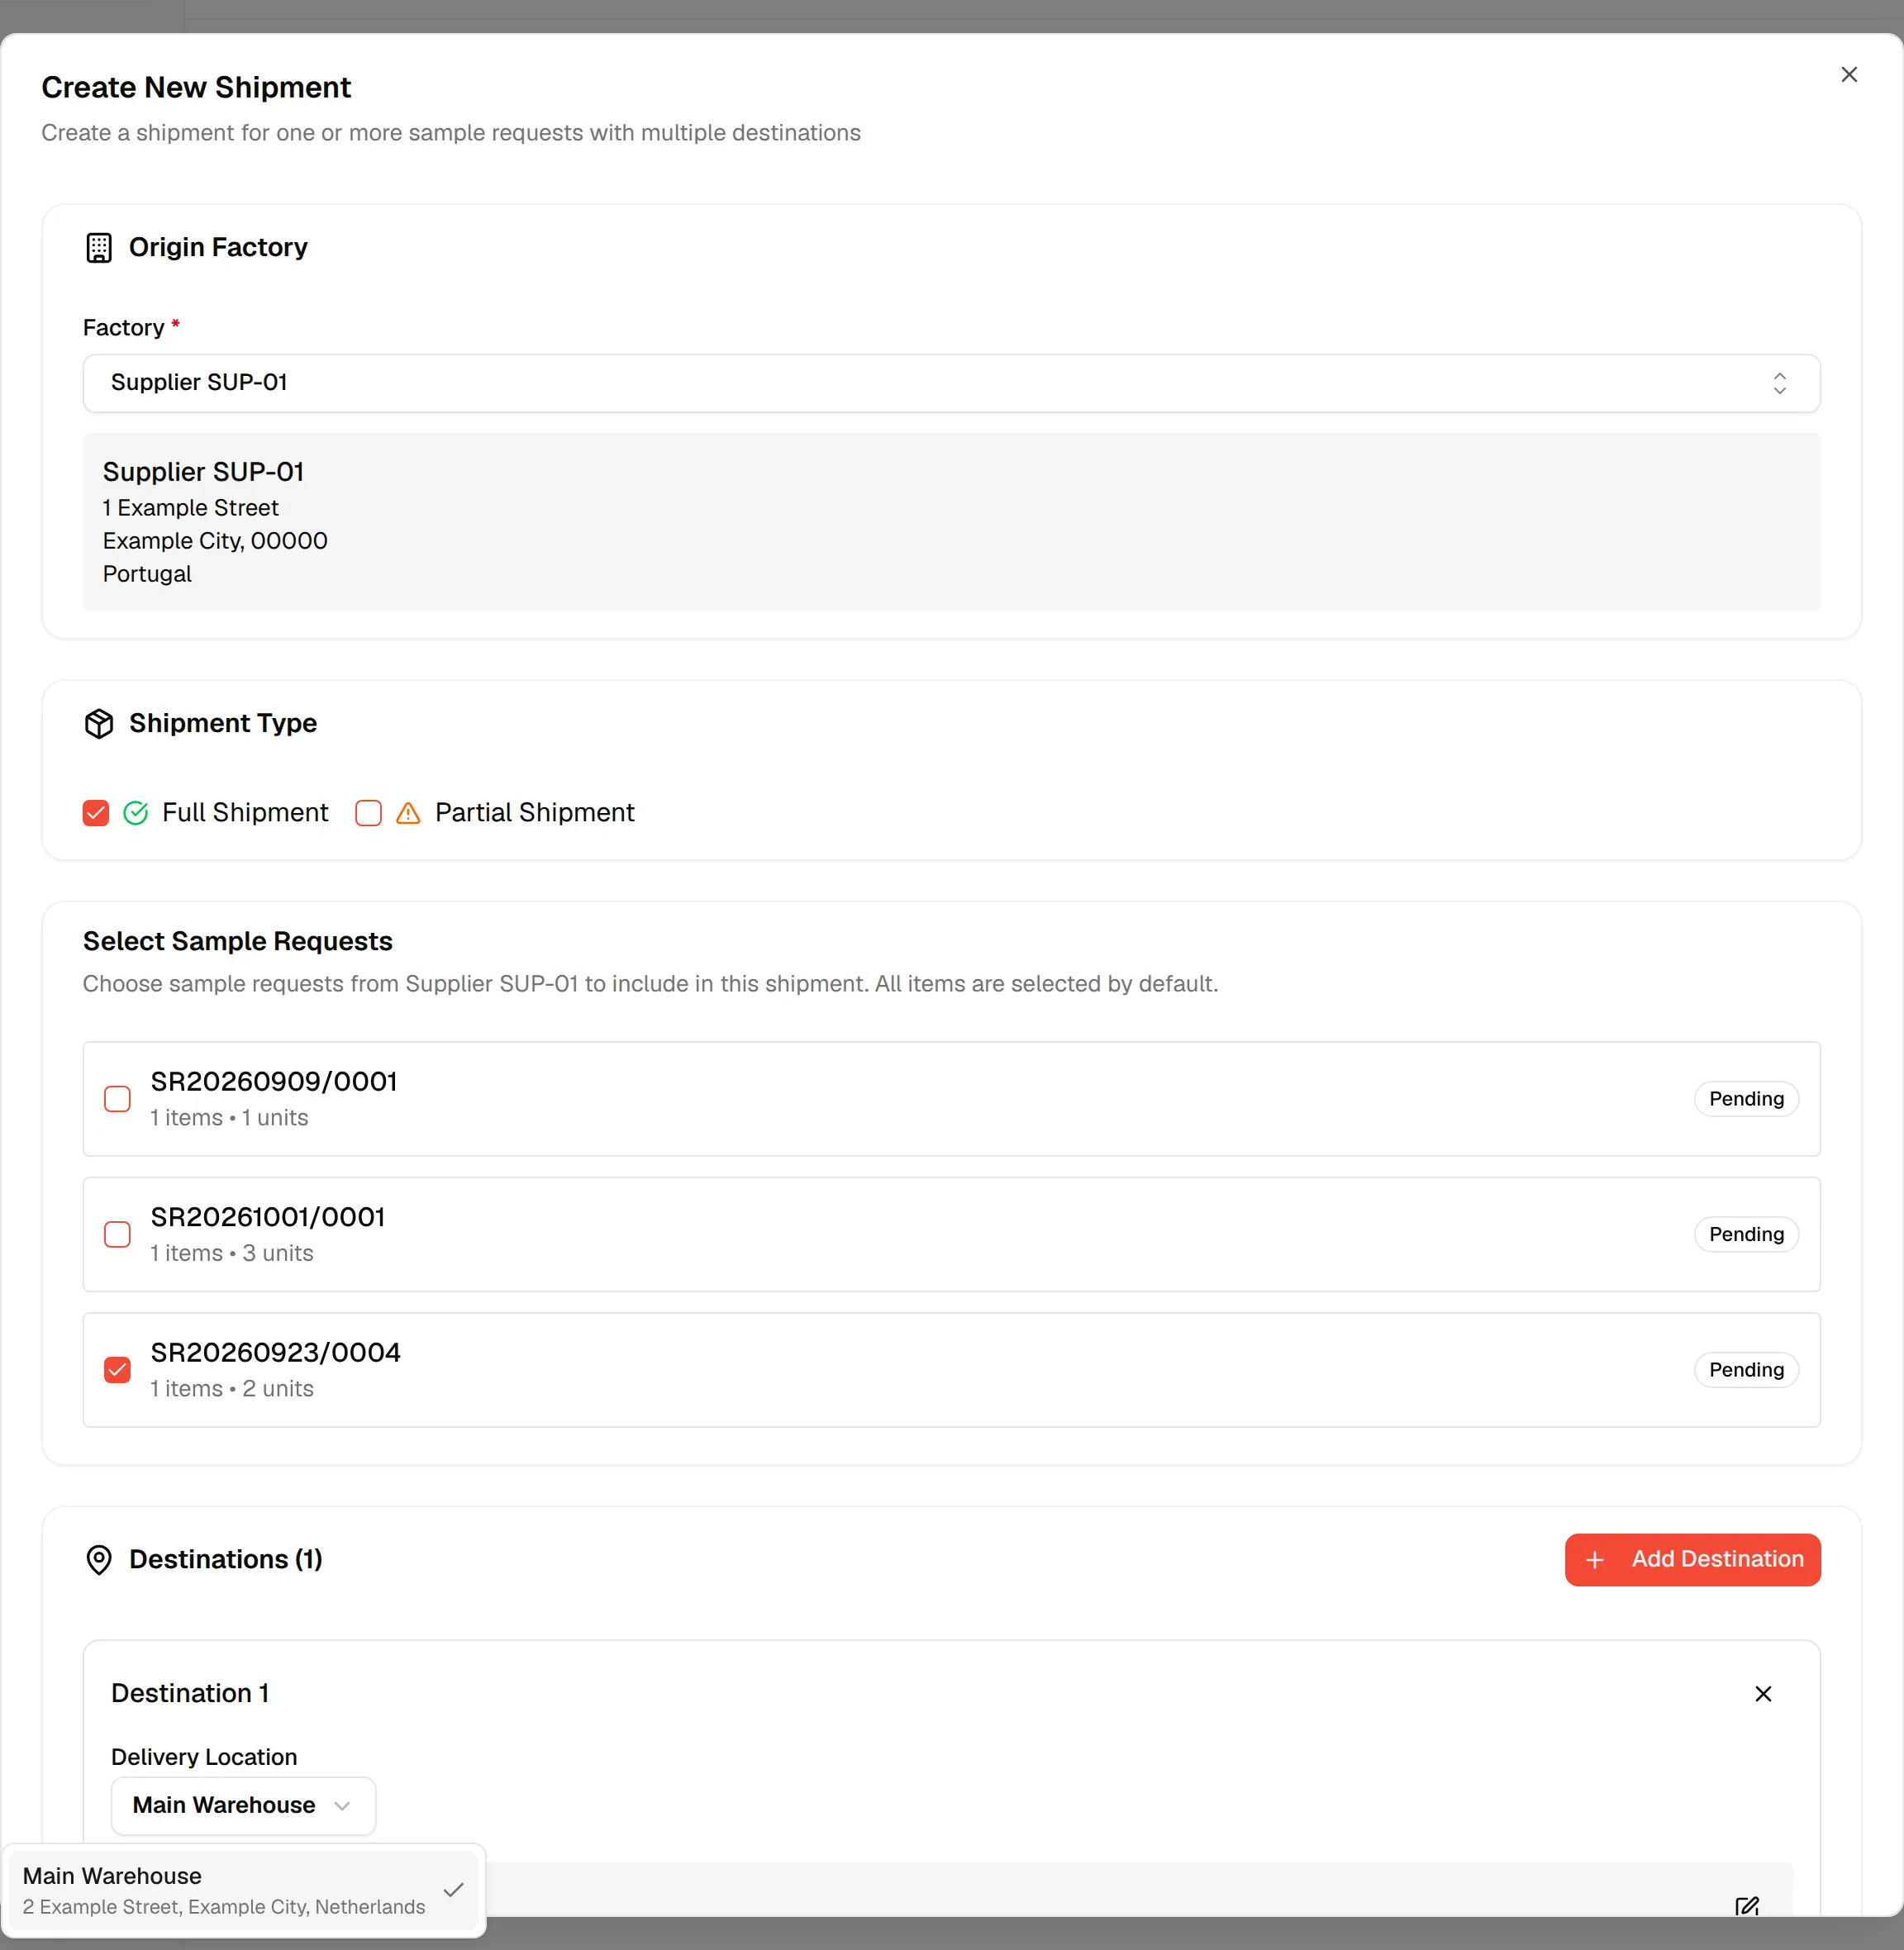Click the SR20260923/0004 request title
The image size is (1904, 1950).
pyautogui.click(x=275, y=1352)
